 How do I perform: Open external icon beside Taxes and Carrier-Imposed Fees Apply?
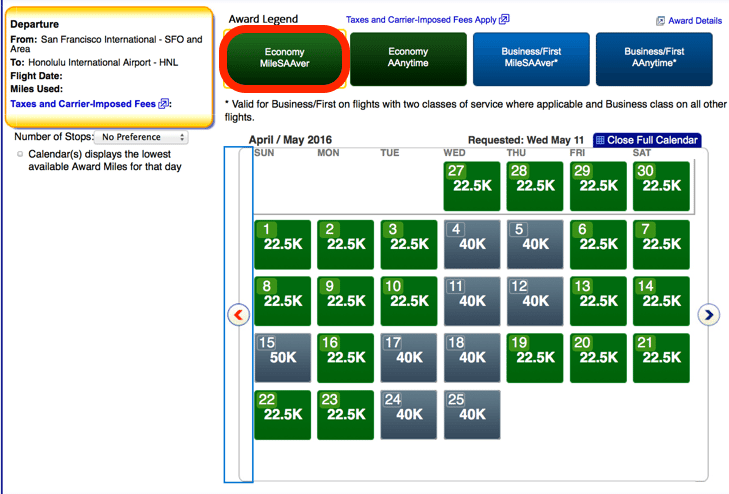coord(504,20)
